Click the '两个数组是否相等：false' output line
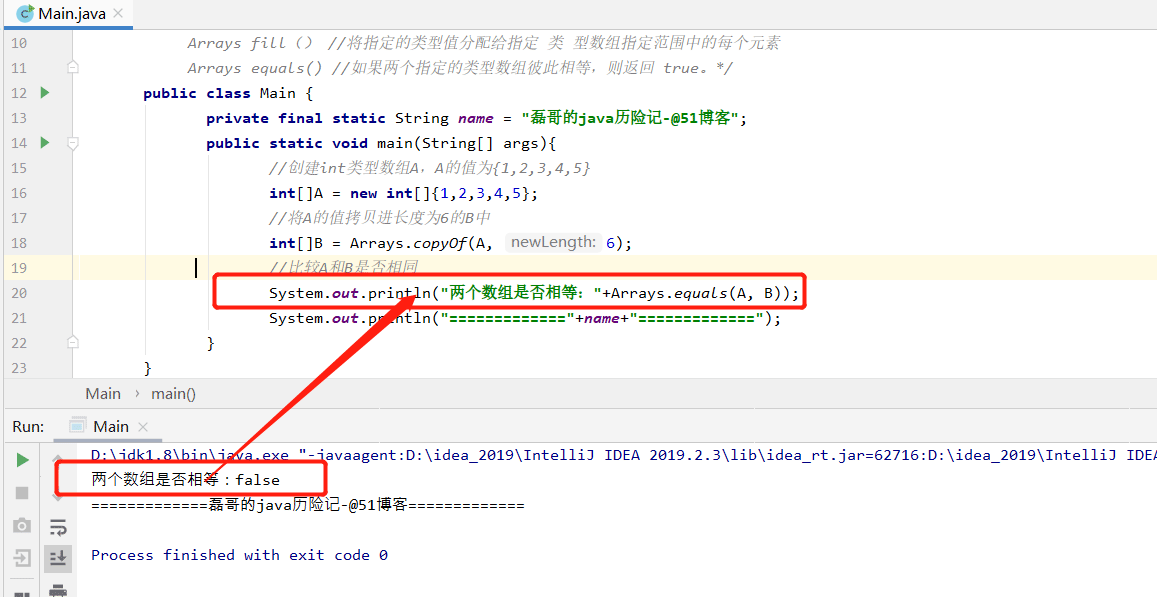 185,480
